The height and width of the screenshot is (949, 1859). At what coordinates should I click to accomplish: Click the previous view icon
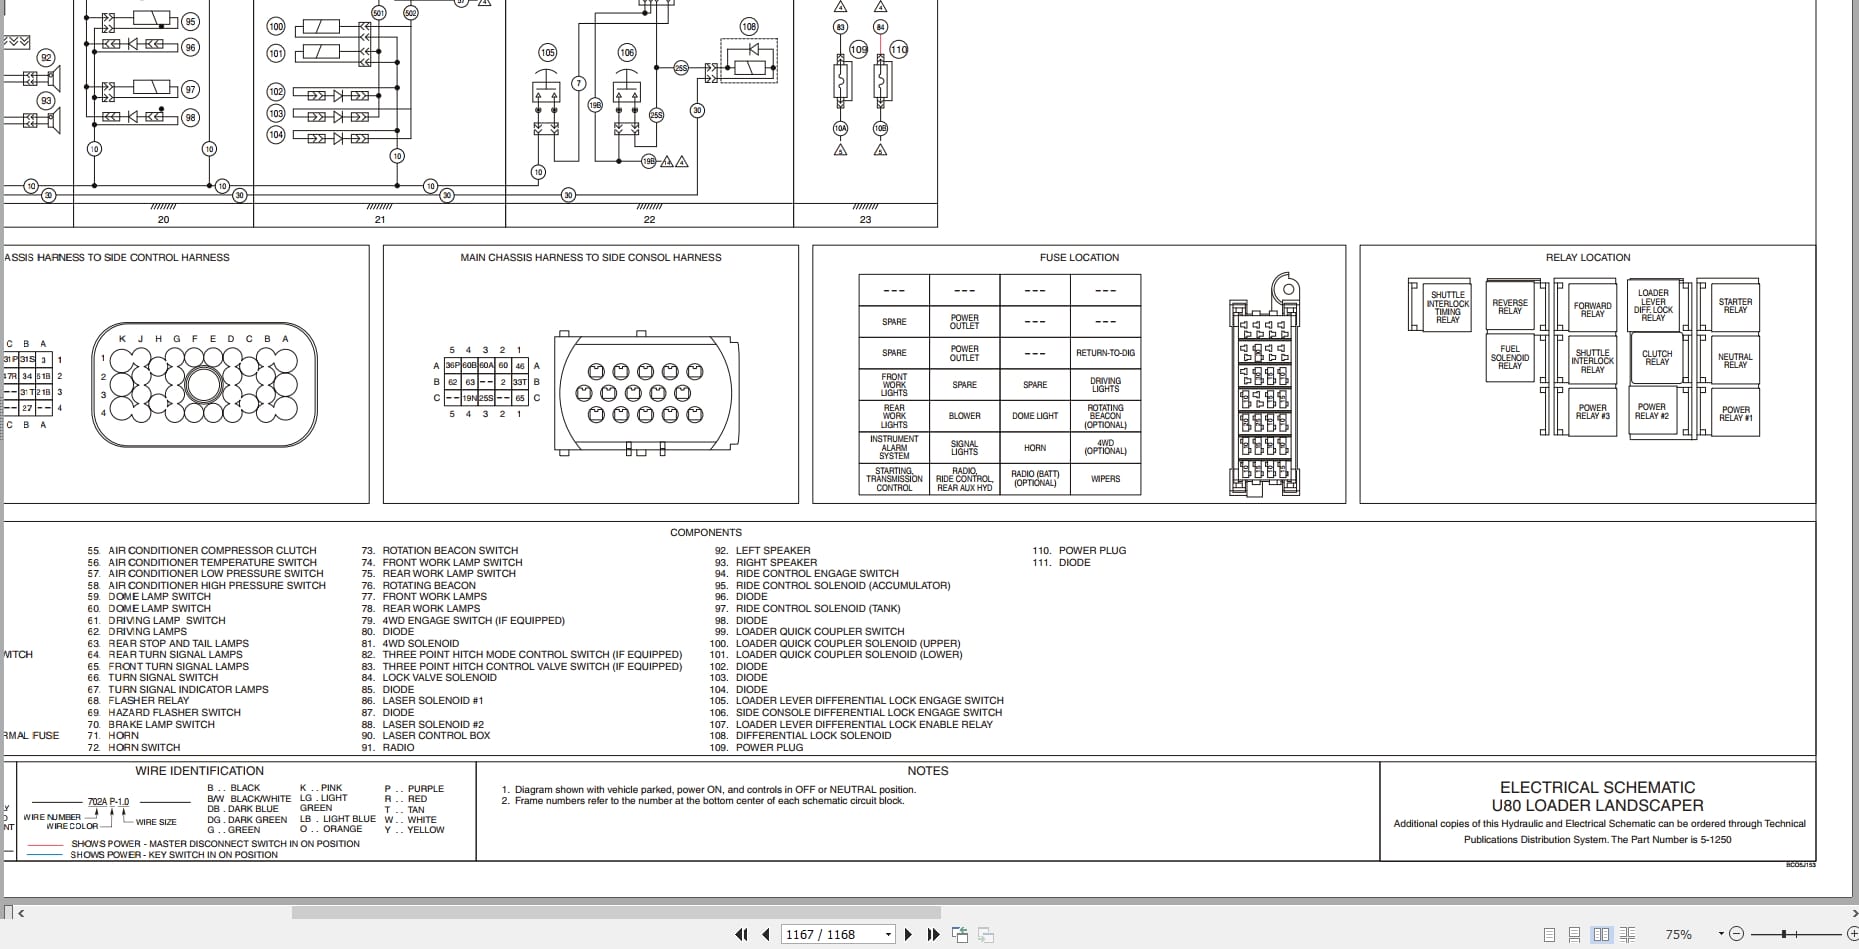point(960,934)
